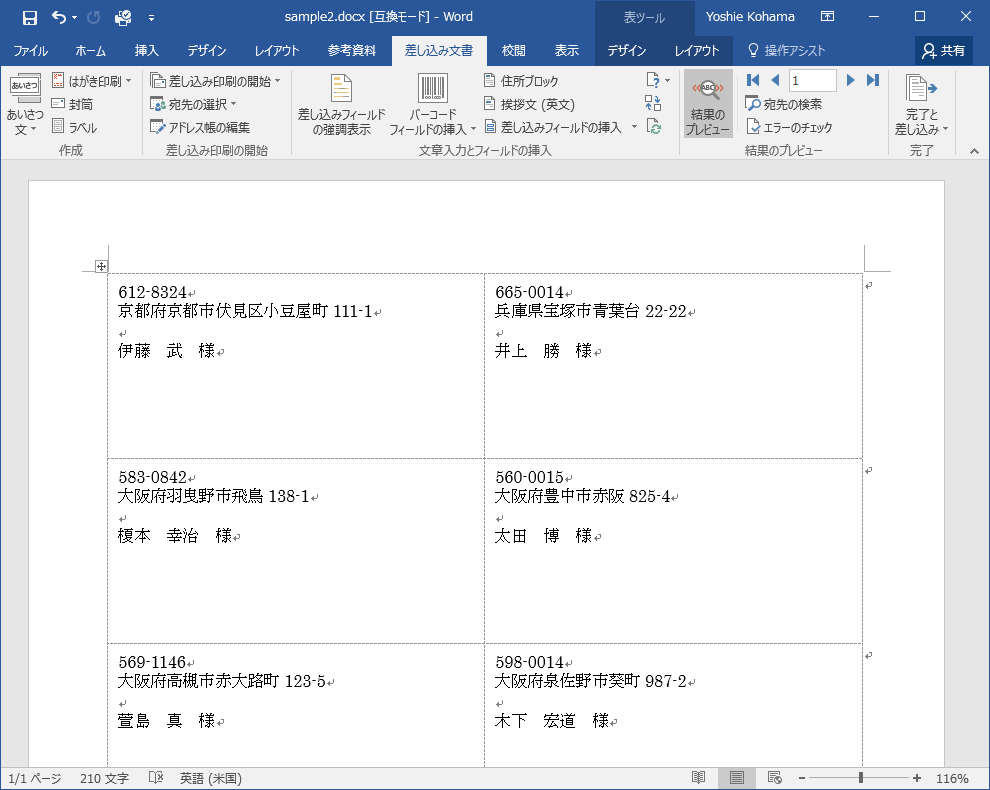Open Customize Quick Access Toolbar dropdown

152,18
